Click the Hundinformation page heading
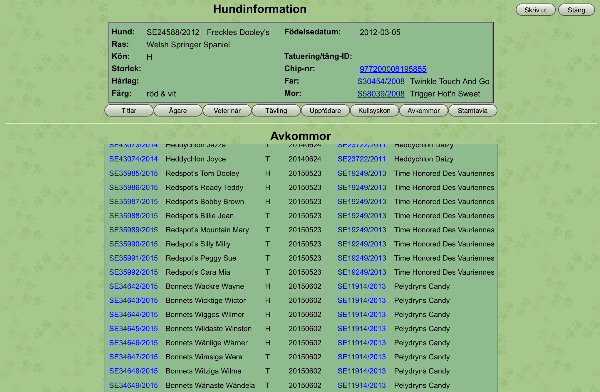 [x=260, y=9]
